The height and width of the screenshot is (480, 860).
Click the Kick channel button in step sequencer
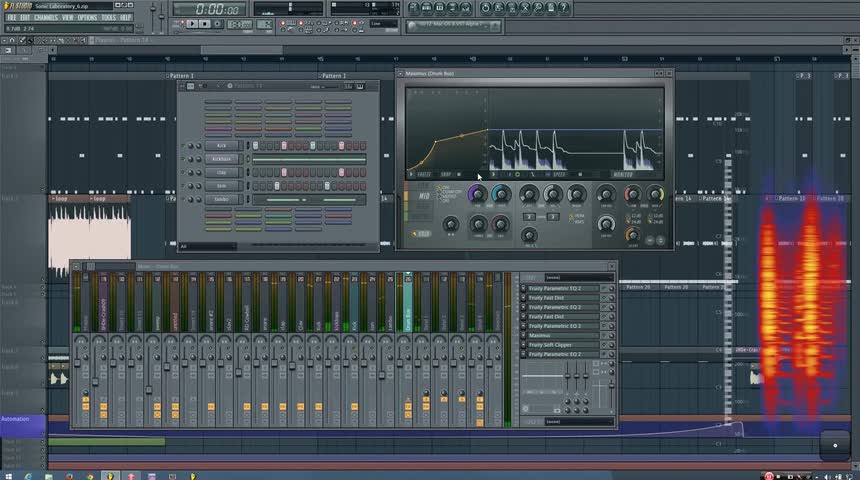[x=223, y=146]
